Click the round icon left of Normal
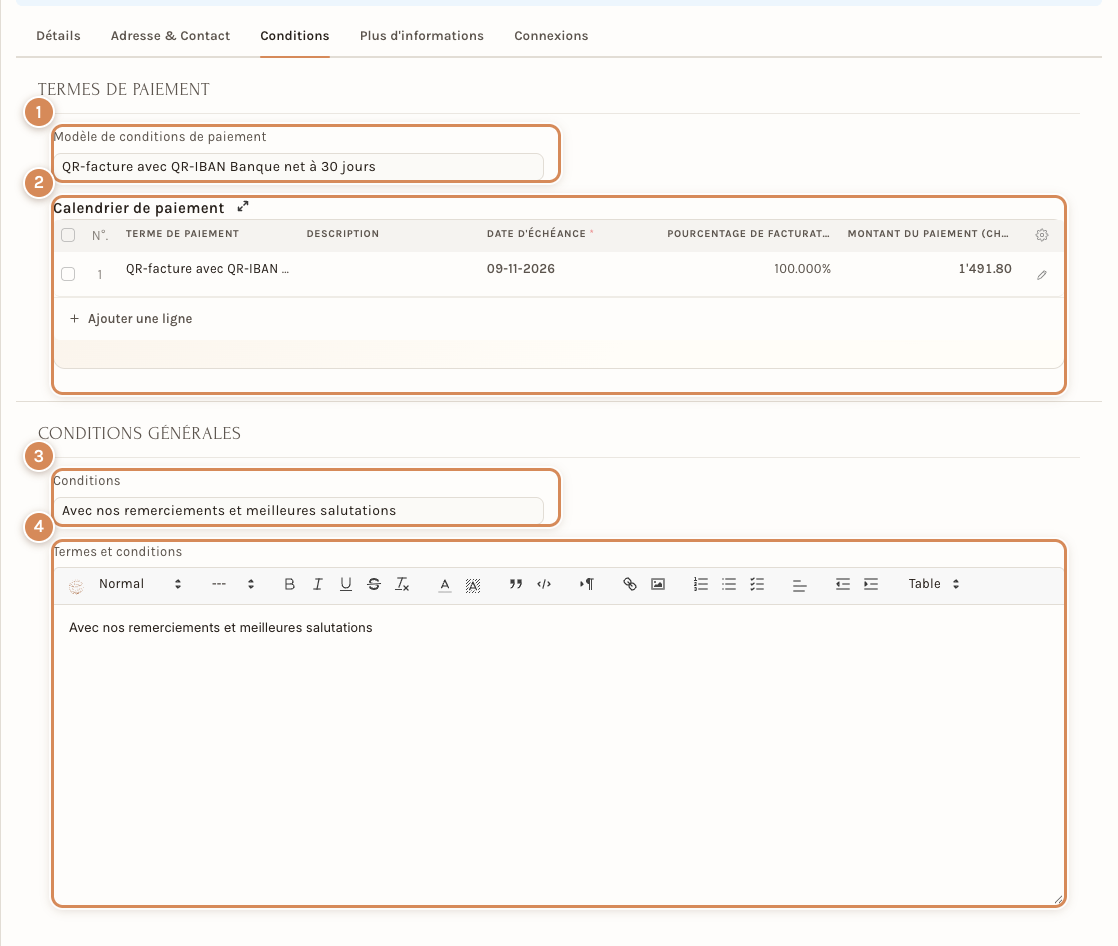This screenshot has height=946, width=1118. coord(76,587)
